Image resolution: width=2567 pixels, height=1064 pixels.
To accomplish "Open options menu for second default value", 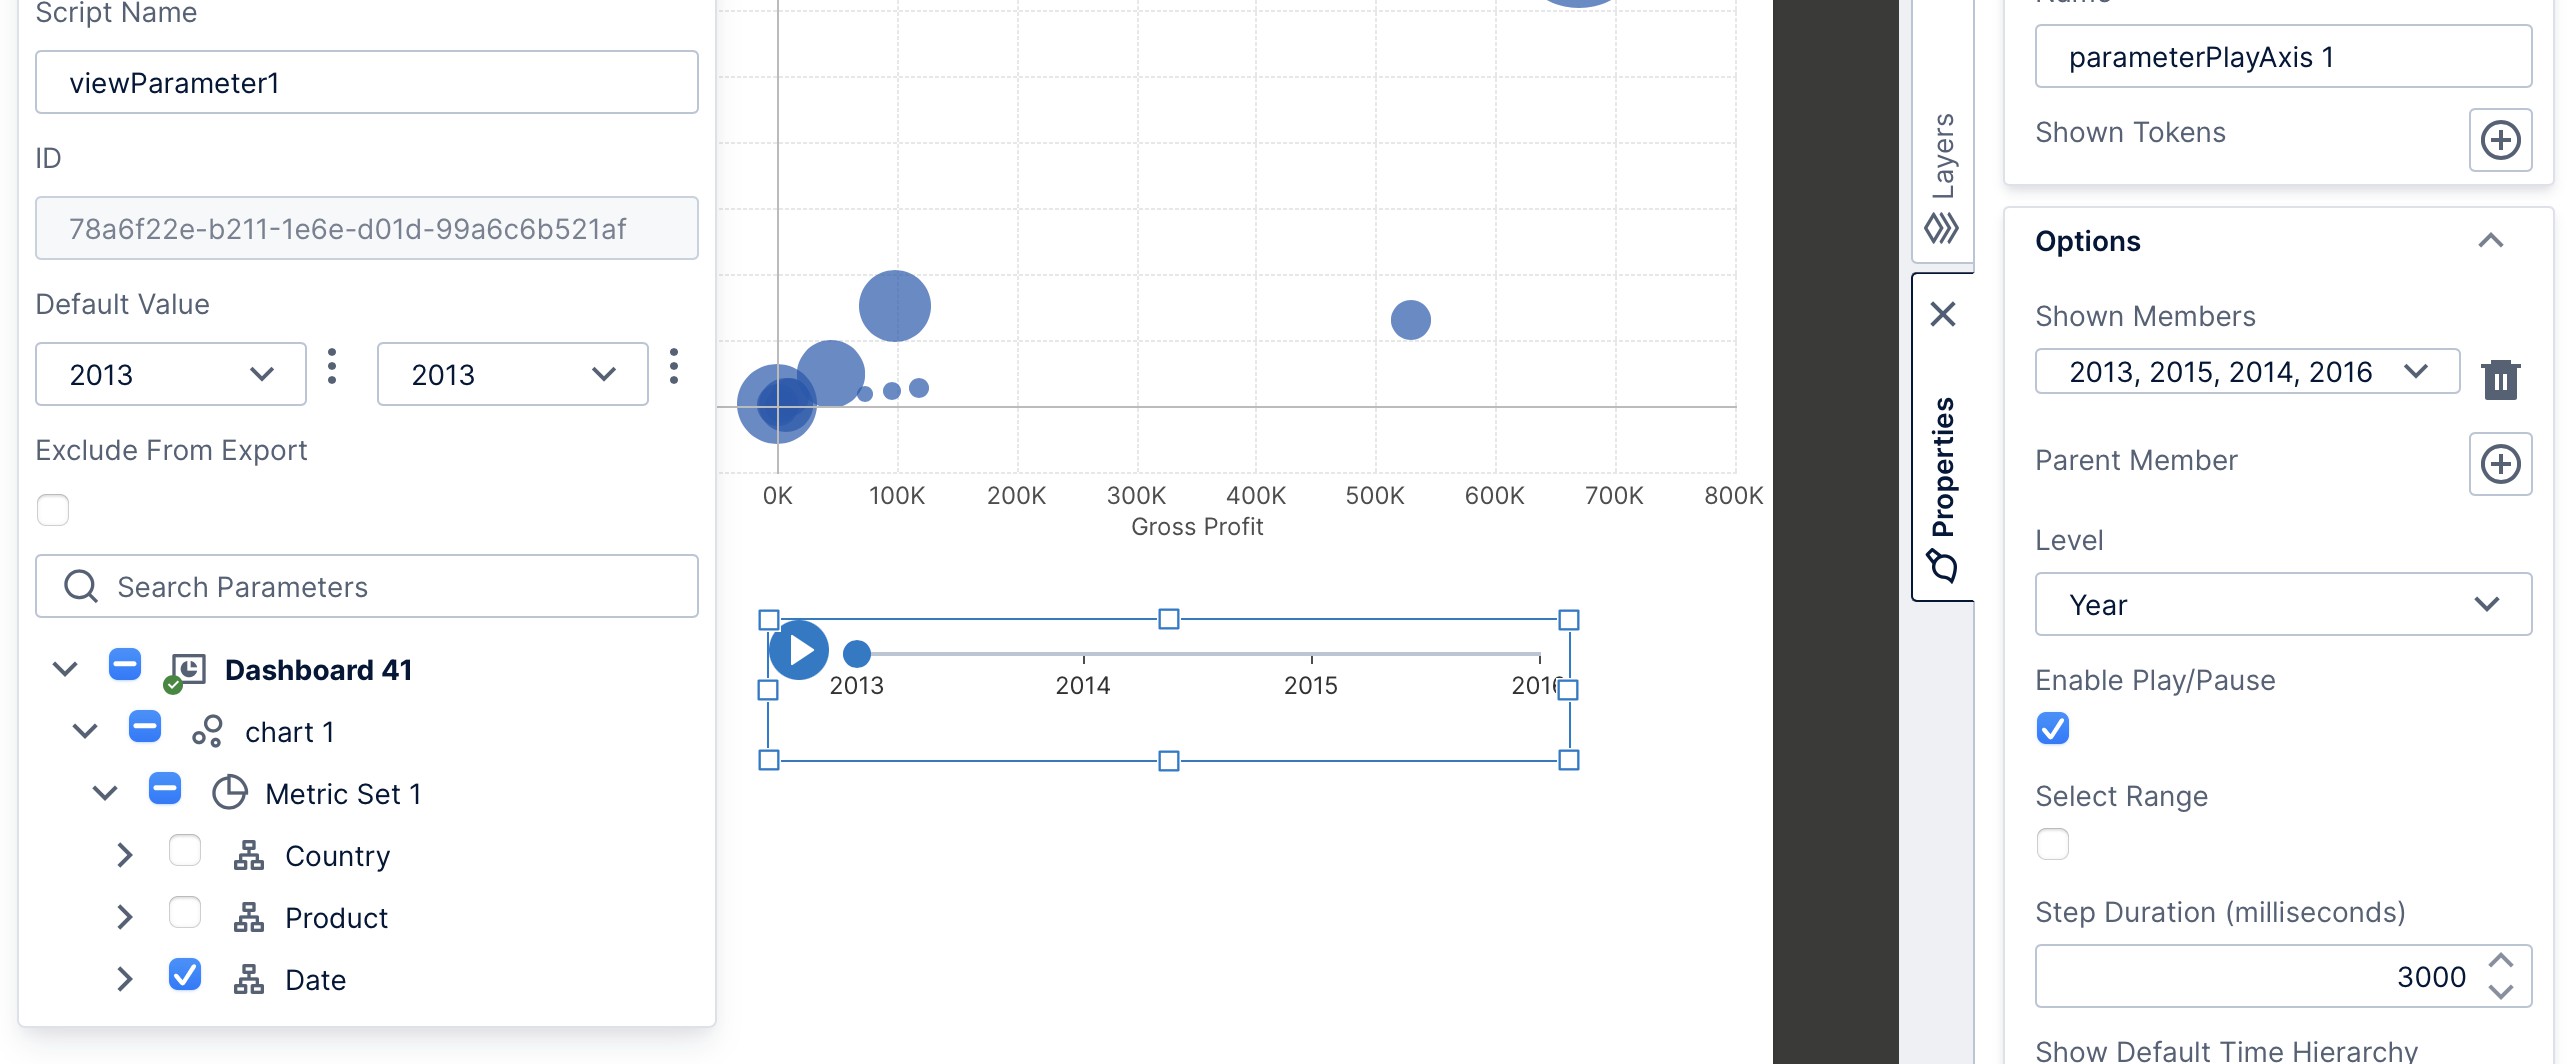I will point(674,367).
